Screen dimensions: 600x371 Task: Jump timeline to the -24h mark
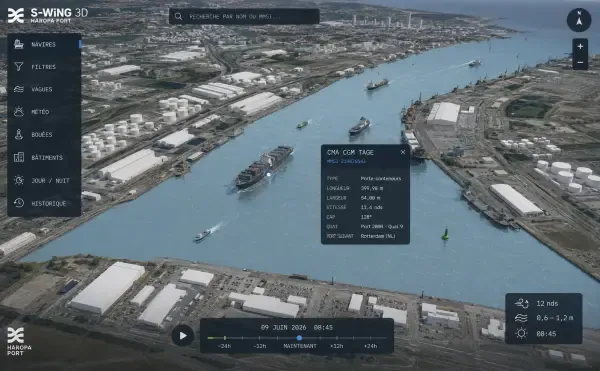(224, 346)
